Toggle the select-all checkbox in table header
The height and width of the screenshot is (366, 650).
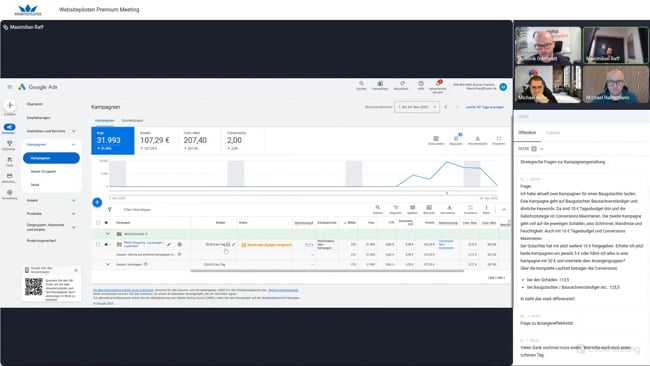tap(98, 223)
